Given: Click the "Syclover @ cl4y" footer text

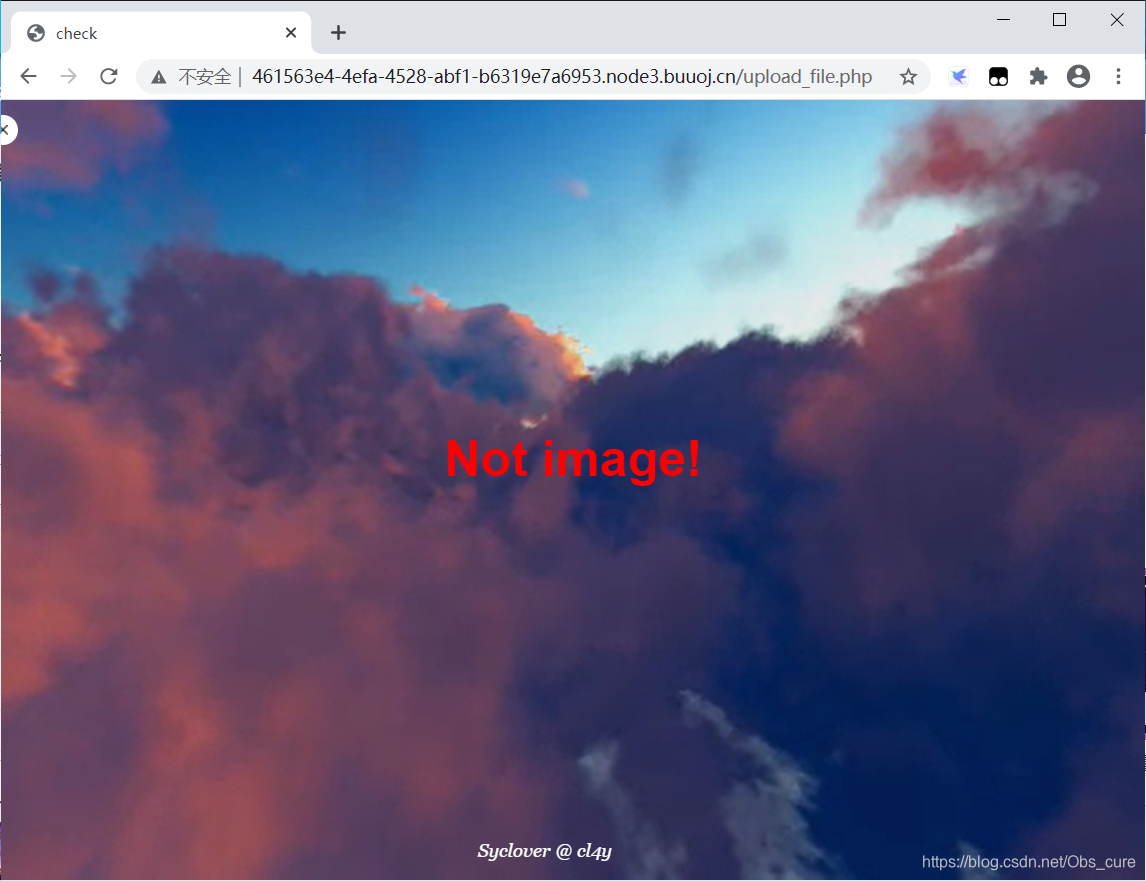Looking at the screenshot, I should [544, 851].
